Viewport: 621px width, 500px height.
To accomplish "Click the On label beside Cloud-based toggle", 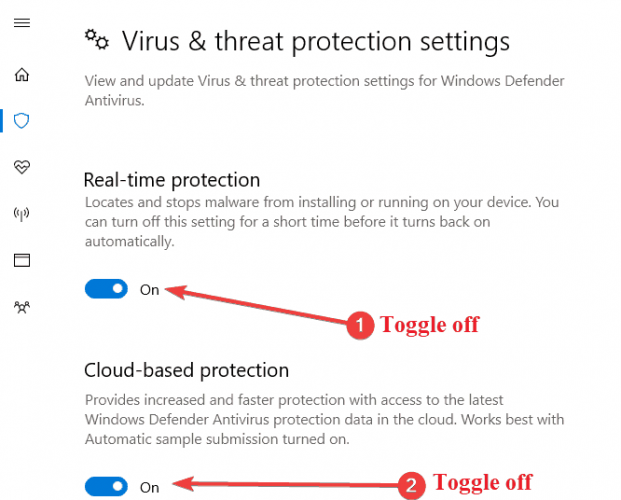I will tap(149, 487).
